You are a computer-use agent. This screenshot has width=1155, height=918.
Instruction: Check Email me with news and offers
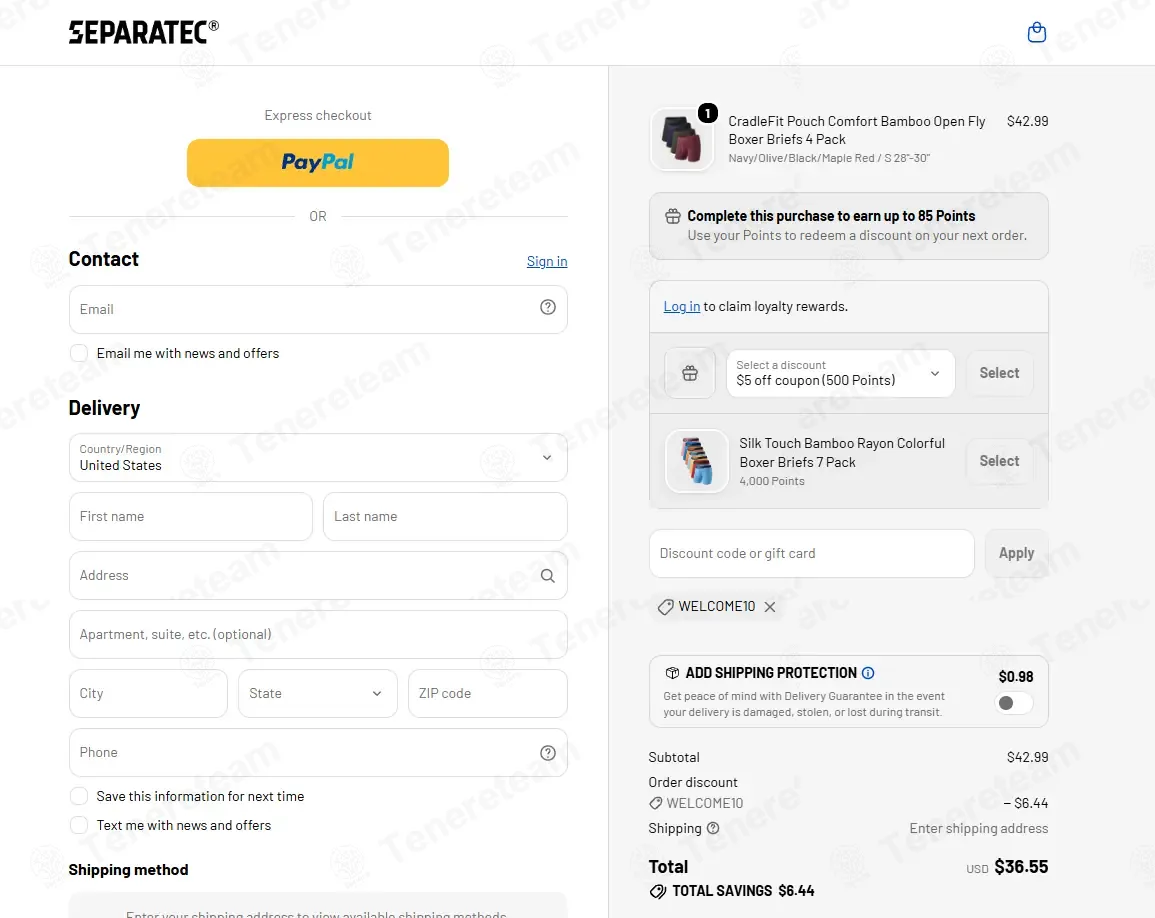[x=79, y=353]
